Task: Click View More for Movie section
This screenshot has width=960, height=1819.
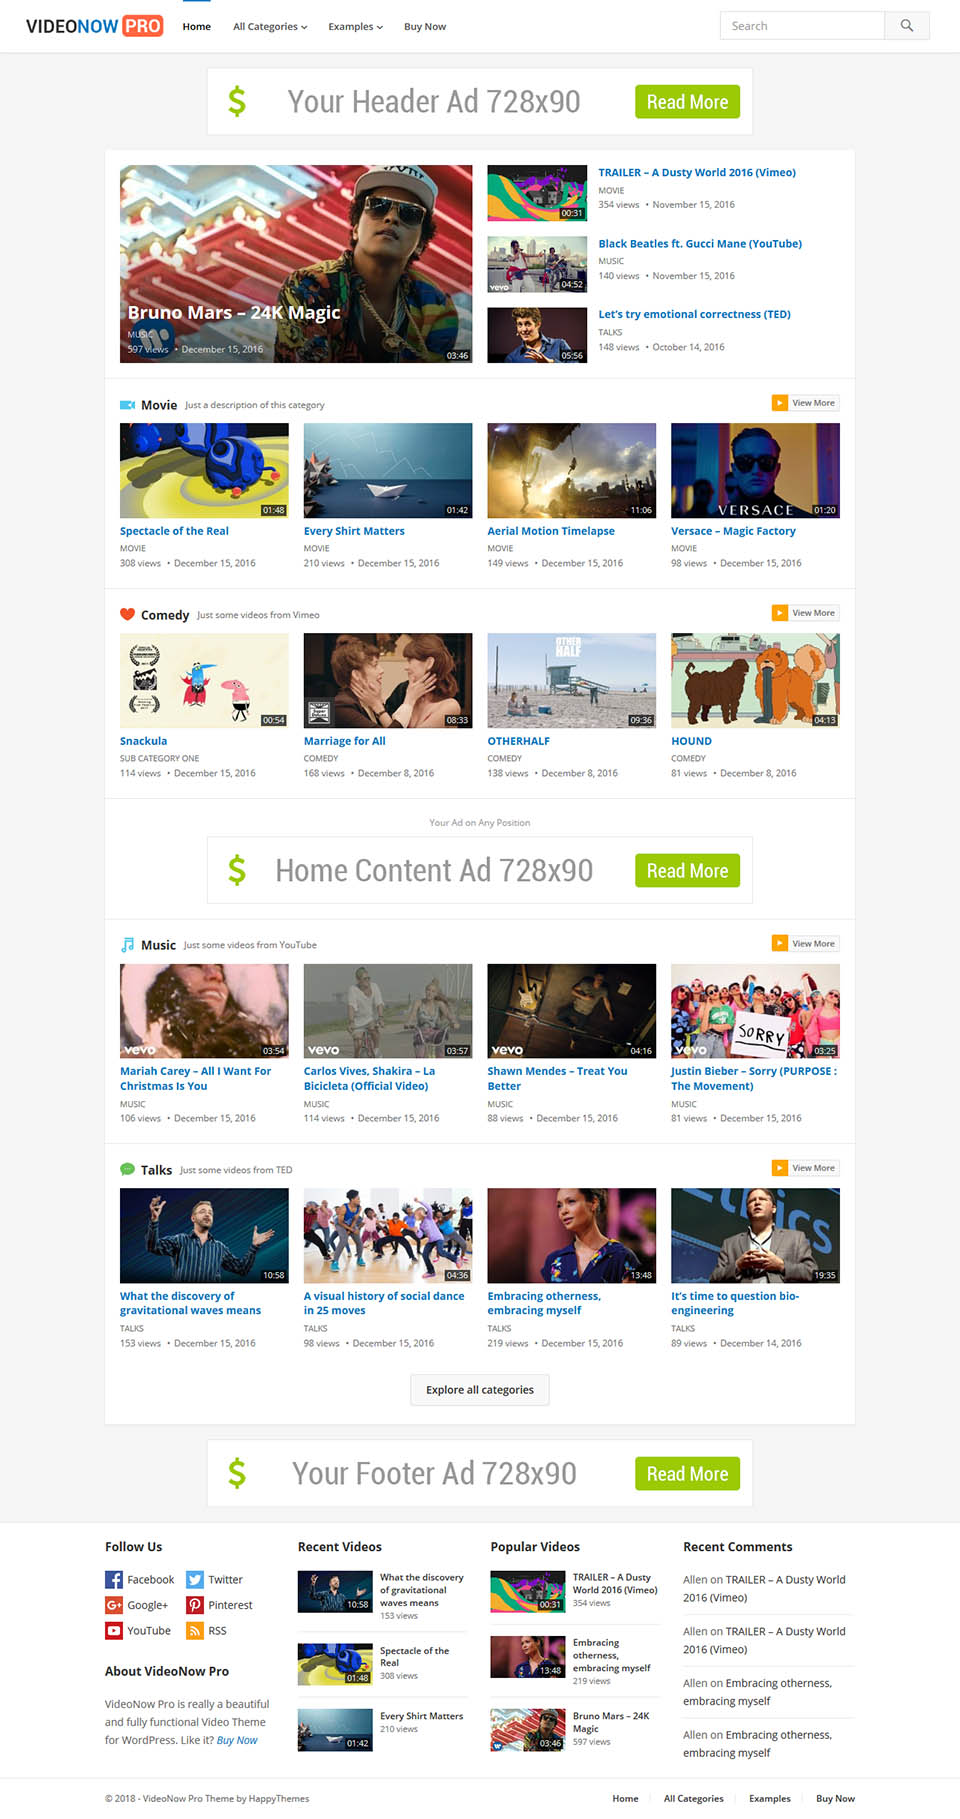Action: coord(805,403)
